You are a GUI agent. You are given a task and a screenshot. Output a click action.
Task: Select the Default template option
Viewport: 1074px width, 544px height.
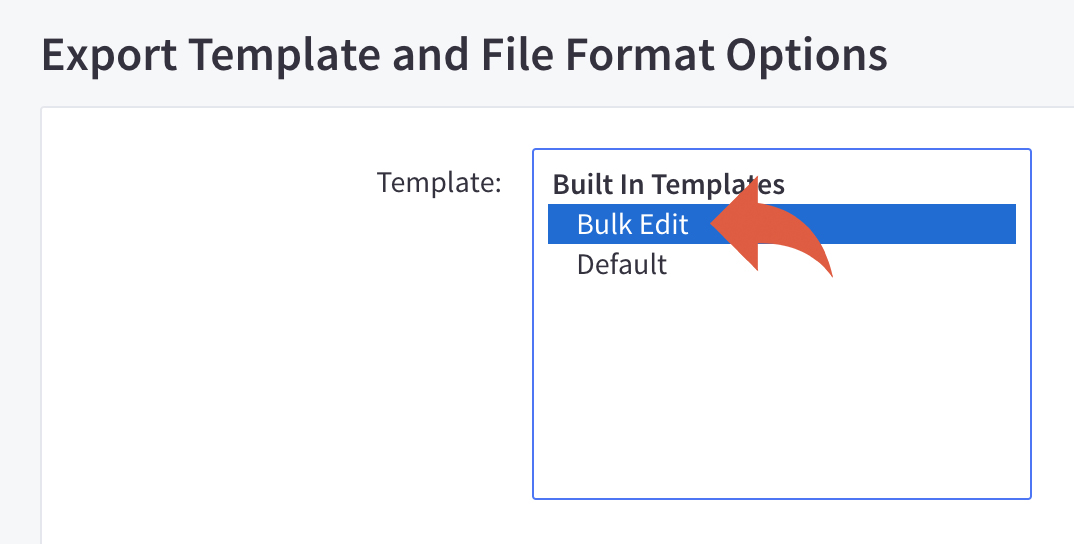(x=782, y=264)
